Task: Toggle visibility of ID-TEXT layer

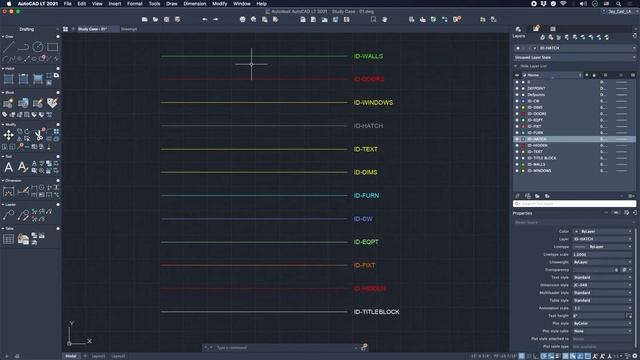Action: pyautogui.click(x=517, y=152)
